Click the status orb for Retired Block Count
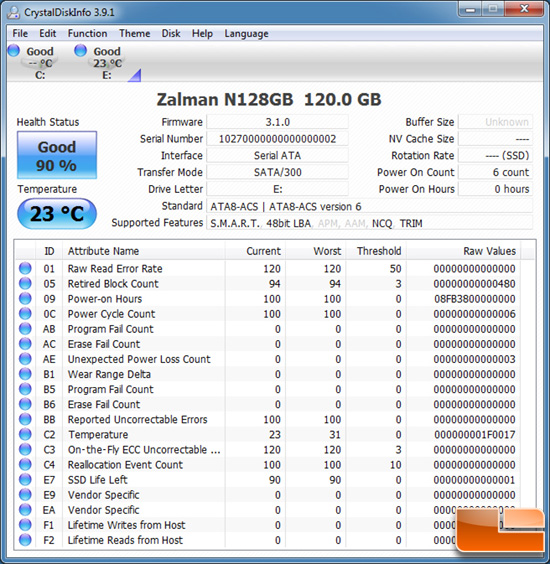550x564 pixels. tap(25, 283)
